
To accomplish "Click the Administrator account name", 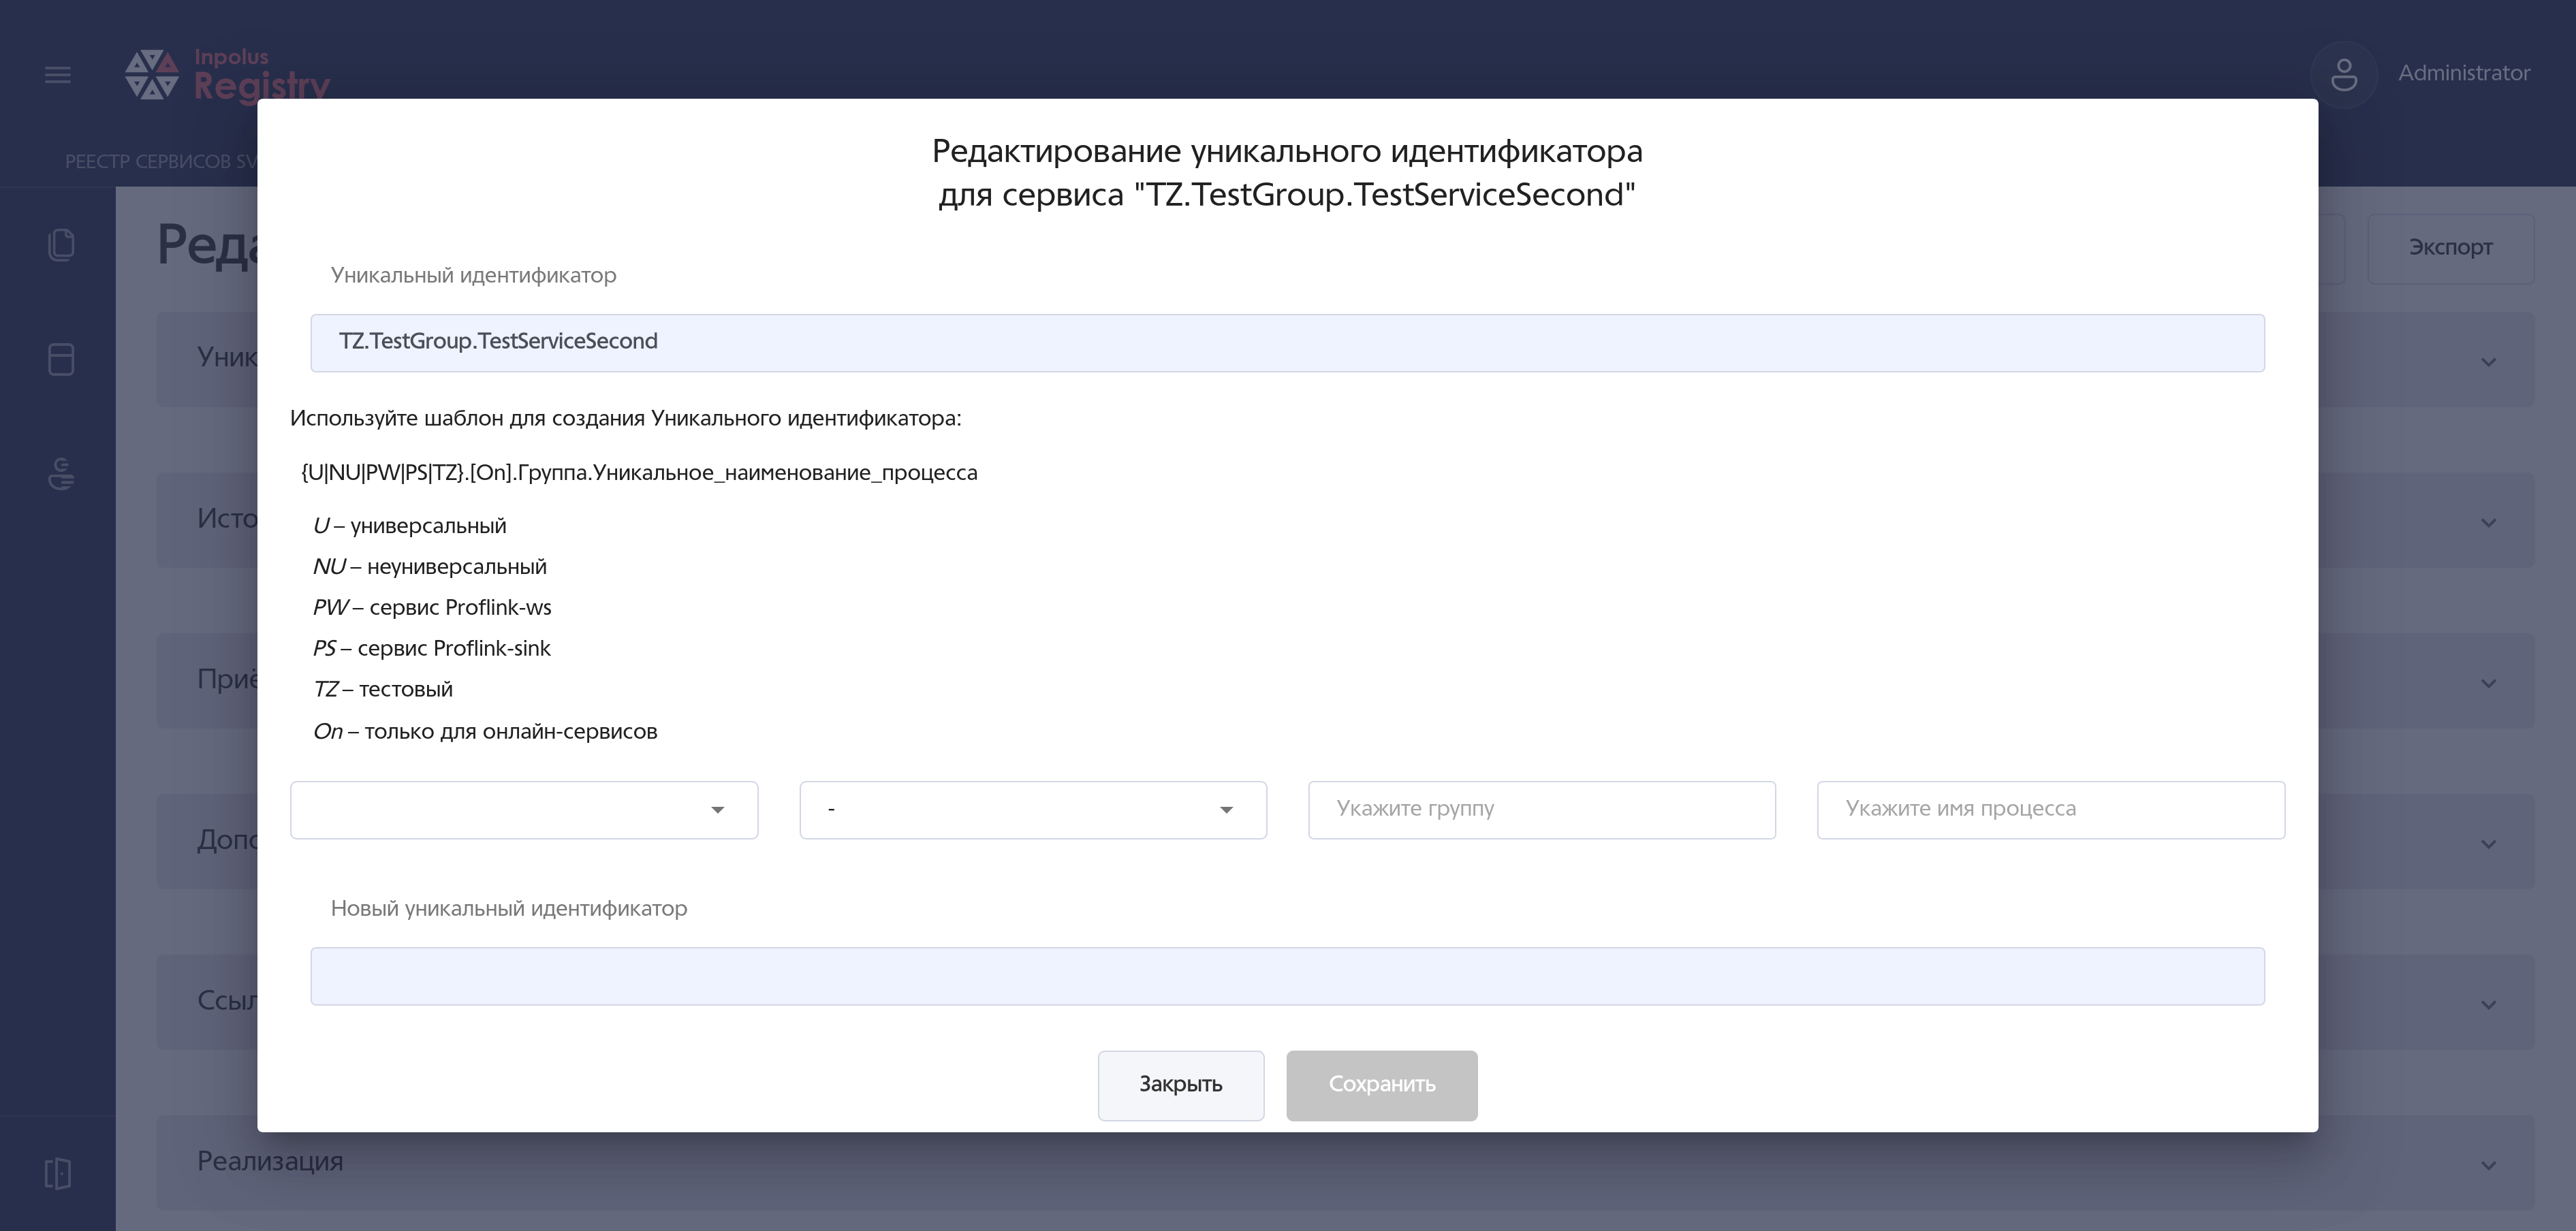I will tap(2463, 73).
